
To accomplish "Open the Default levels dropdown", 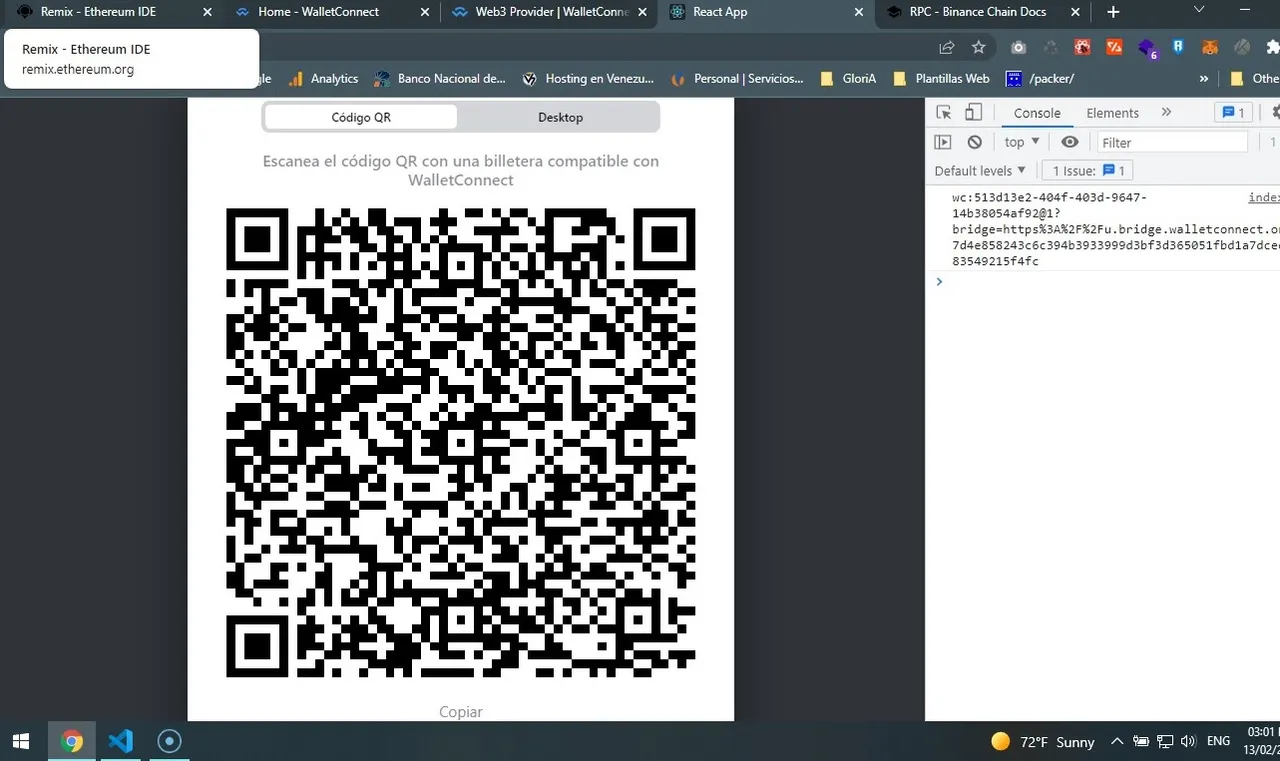I will (980, 170).
